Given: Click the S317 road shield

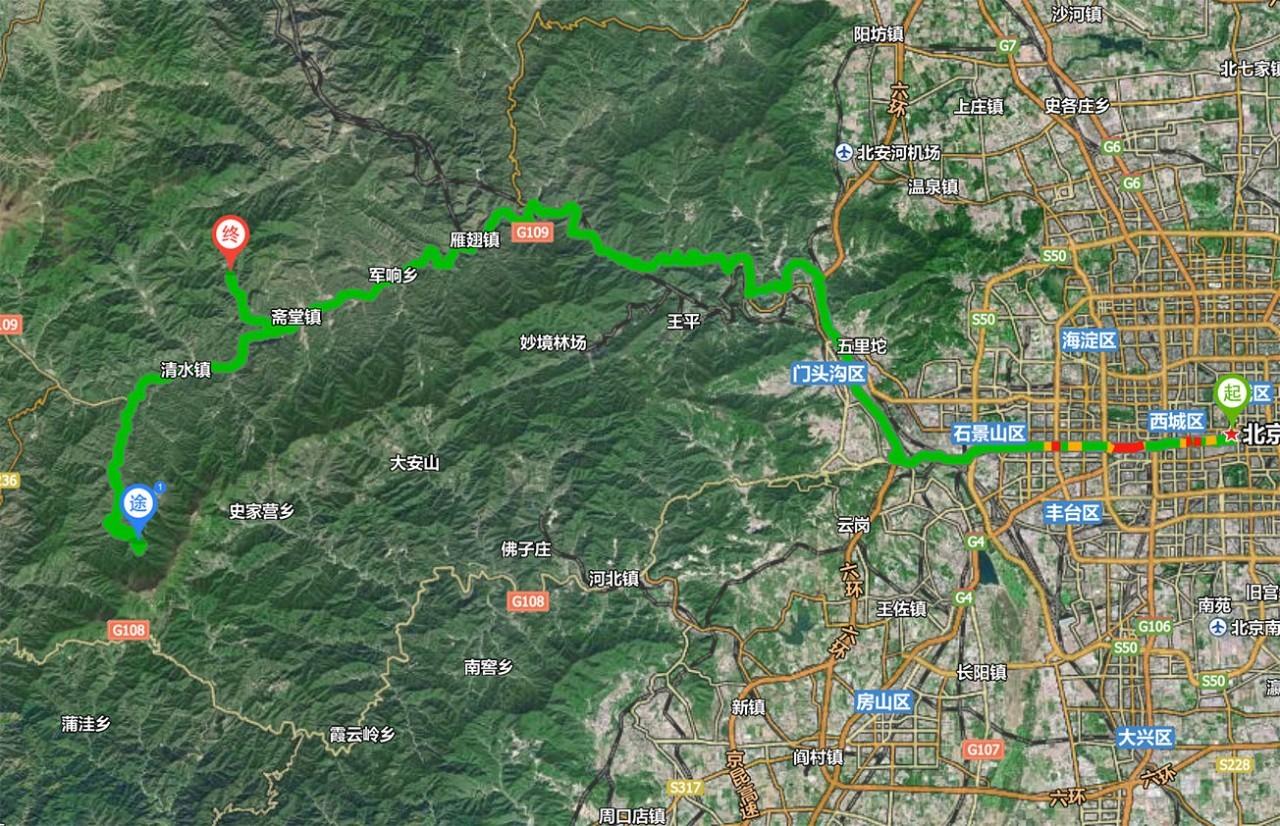Looking at the screenshot, I should [685, 788].
